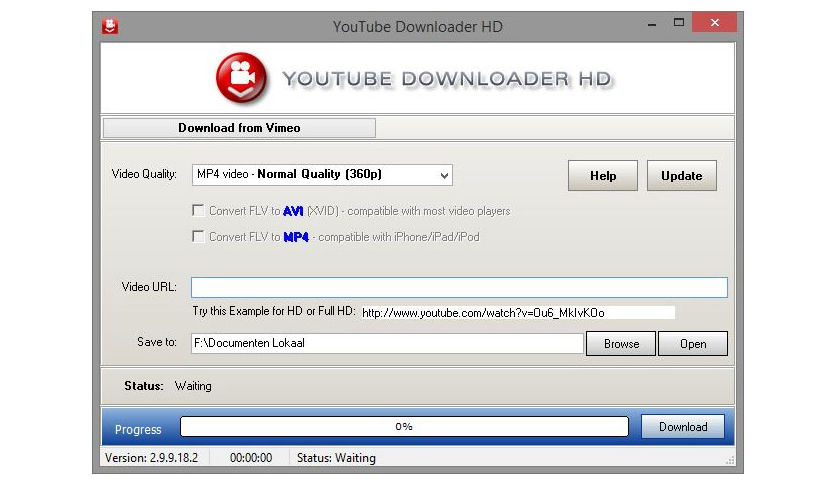Maximize the YouTube Downloader HD window

(x=677, y=24)
